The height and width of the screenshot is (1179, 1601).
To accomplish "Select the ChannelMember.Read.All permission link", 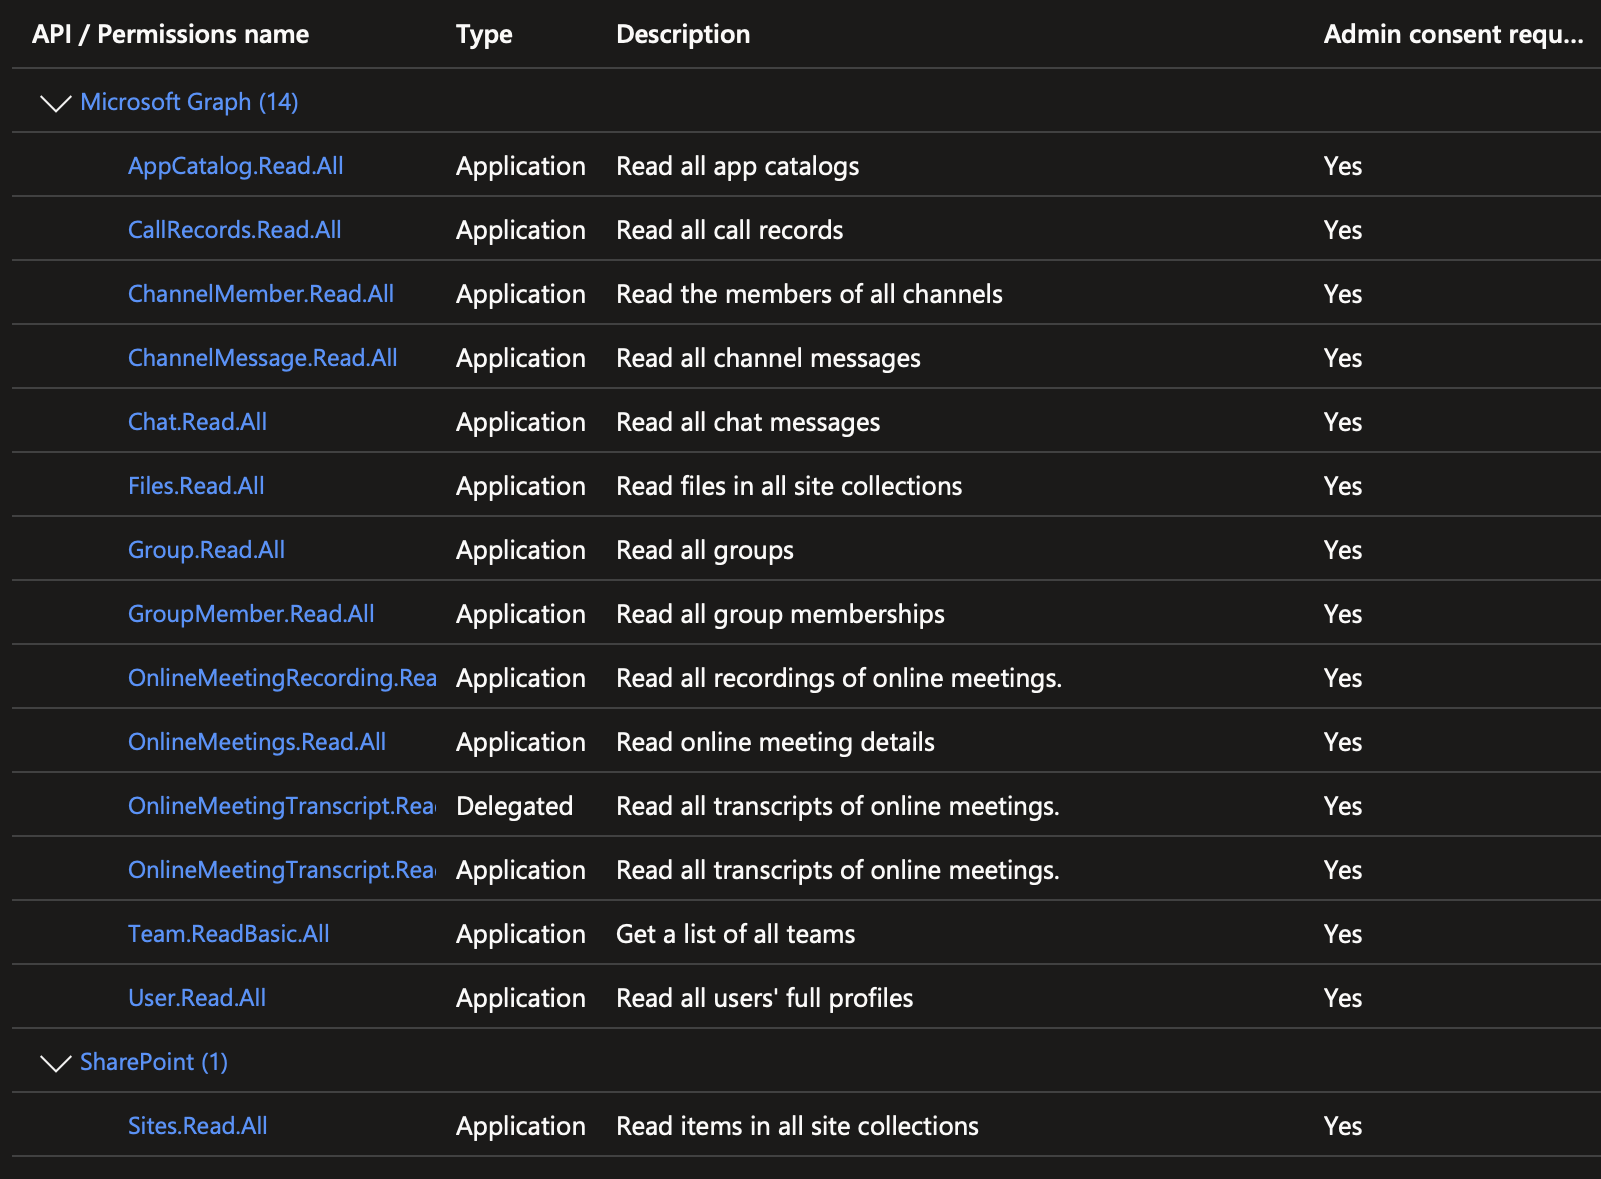I will click(x=261, y=294).
